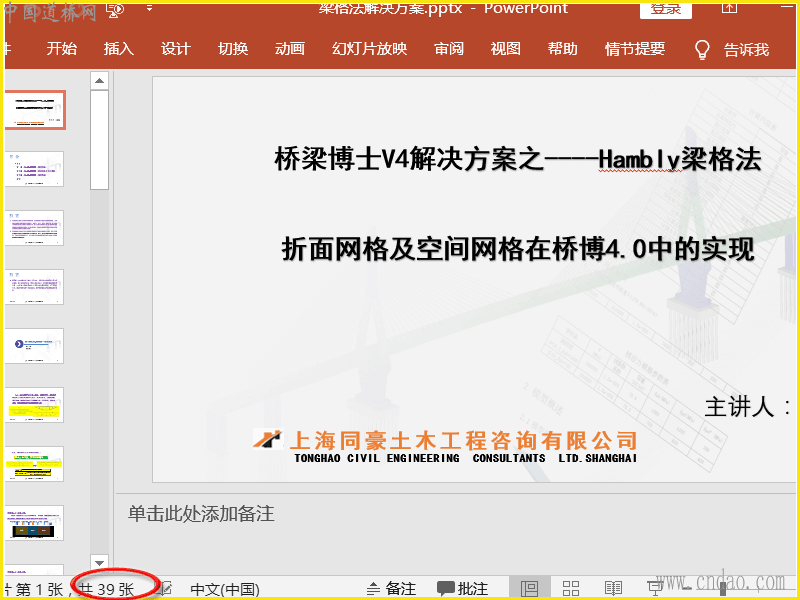Click the 上海同豪土木工程咨询有限公司 logo text
The height and width of the screenshot is (600, 800).
pyautogui.click(x=463, y=440)
